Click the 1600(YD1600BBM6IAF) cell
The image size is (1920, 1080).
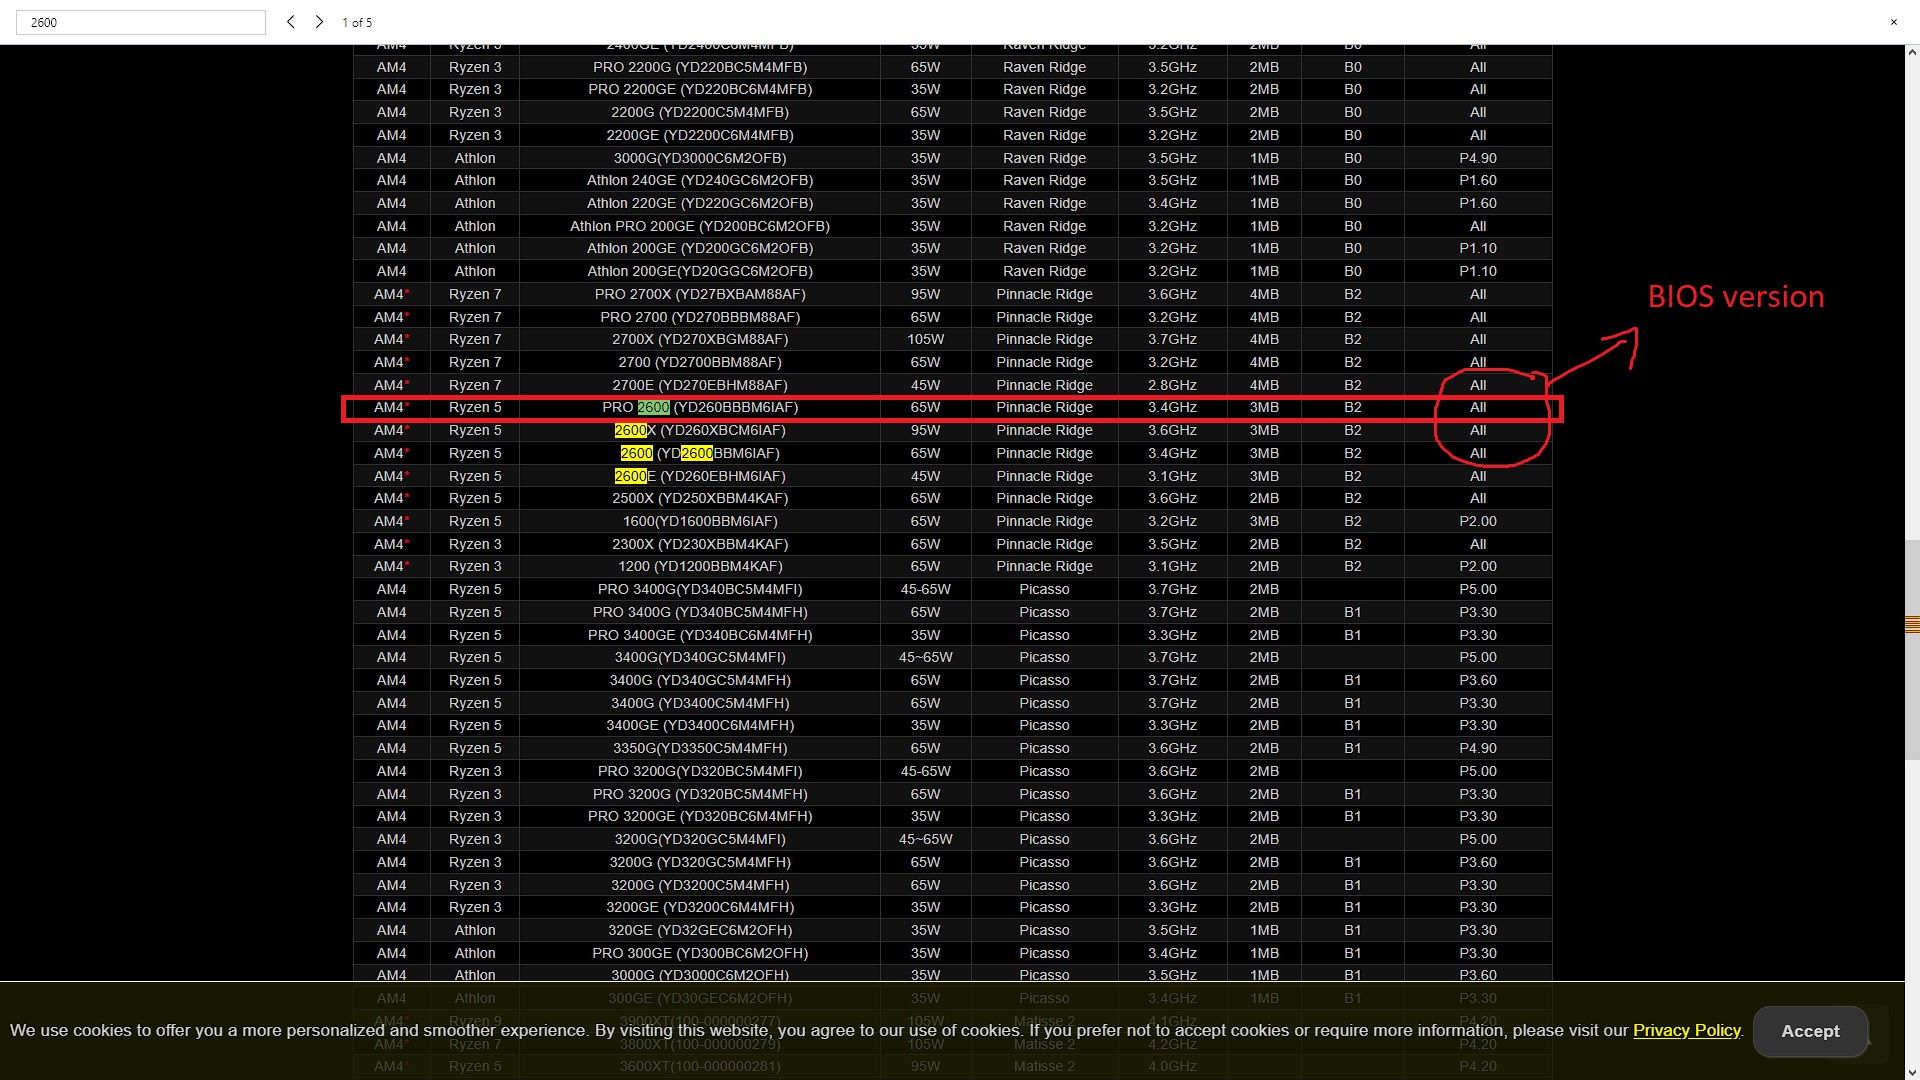coord(700,521)
